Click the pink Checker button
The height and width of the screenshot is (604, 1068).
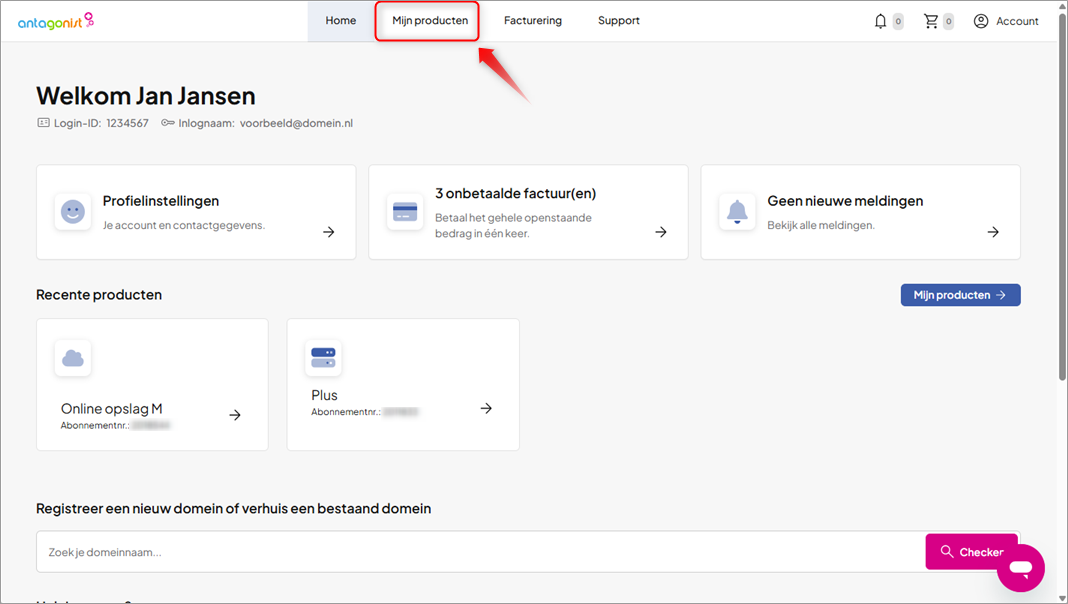click(x=971, y=552)
